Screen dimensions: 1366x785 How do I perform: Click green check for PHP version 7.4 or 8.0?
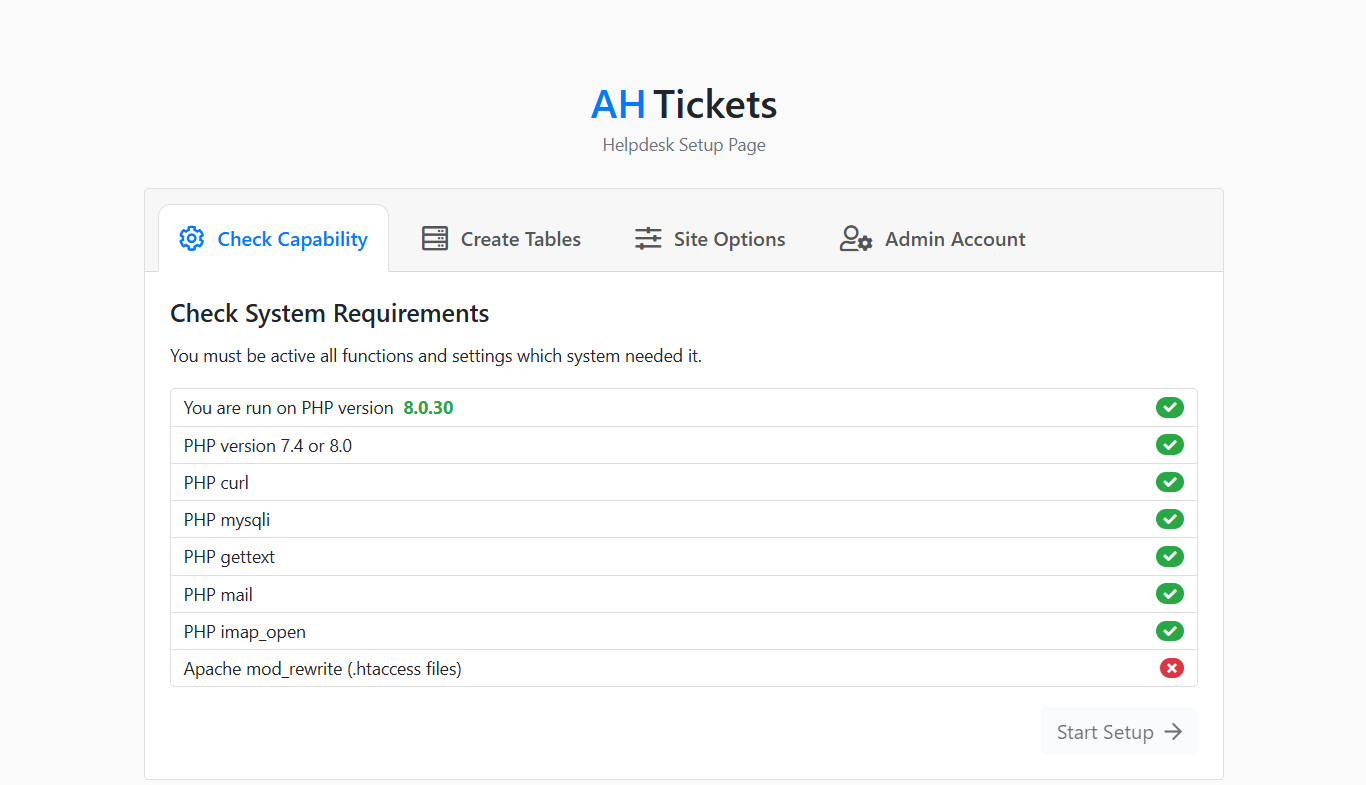1170,445
